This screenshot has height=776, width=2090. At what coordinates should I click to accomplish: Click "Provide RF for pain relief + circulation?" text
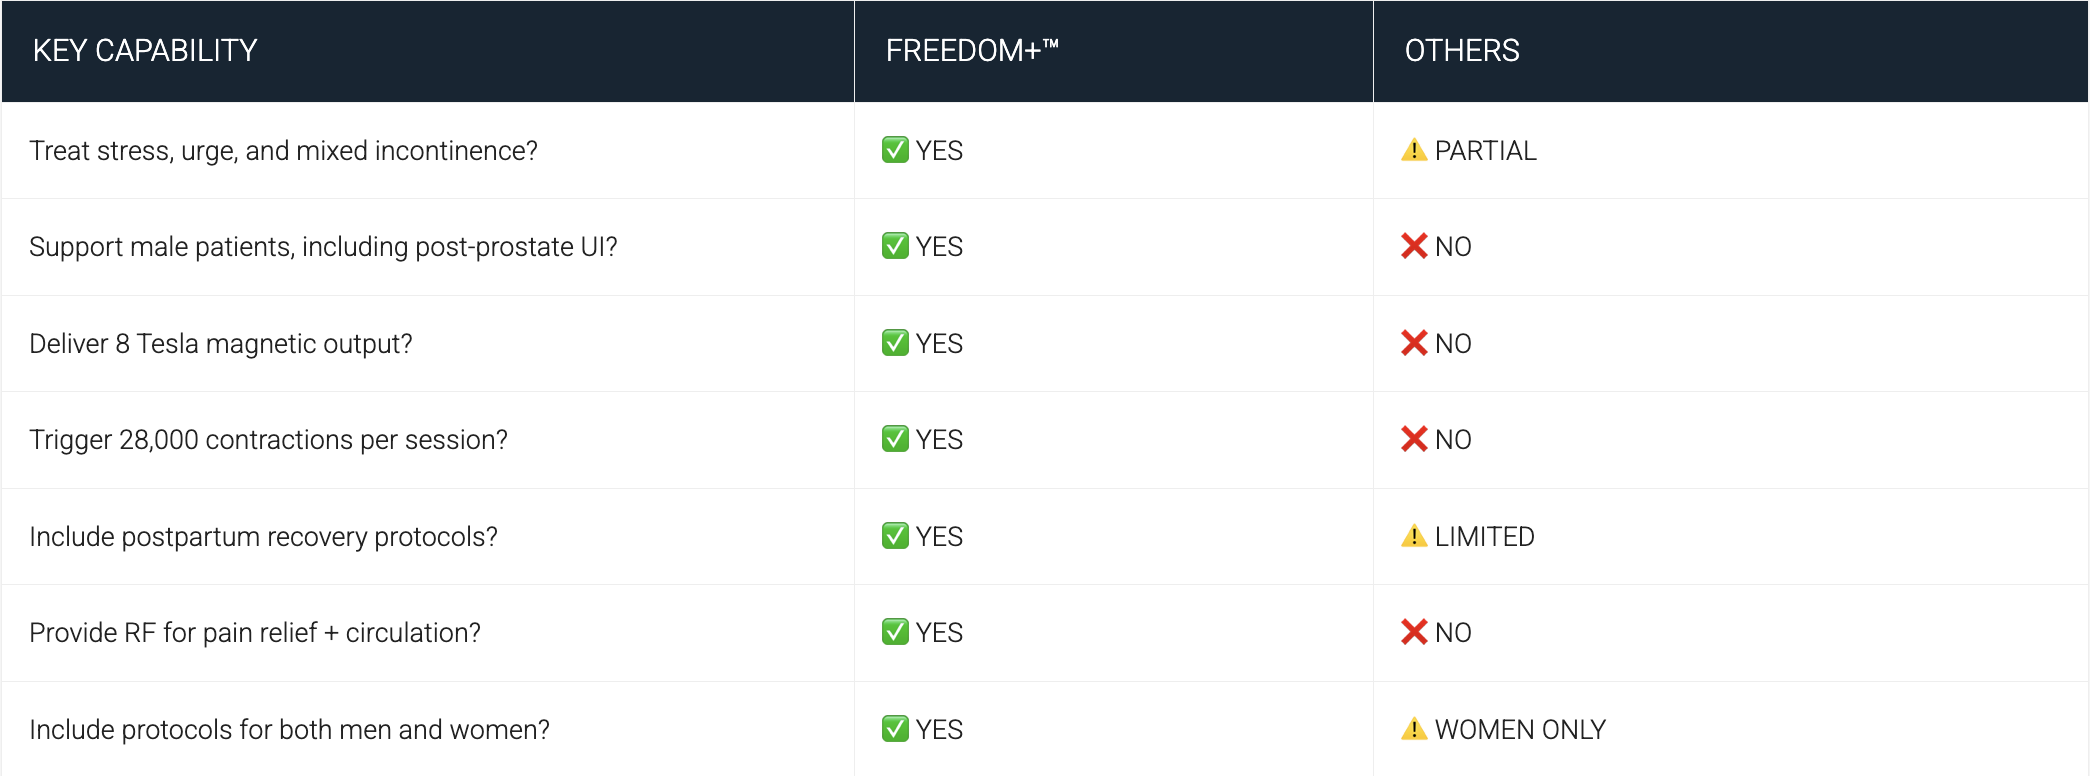(x=255, y=633)
